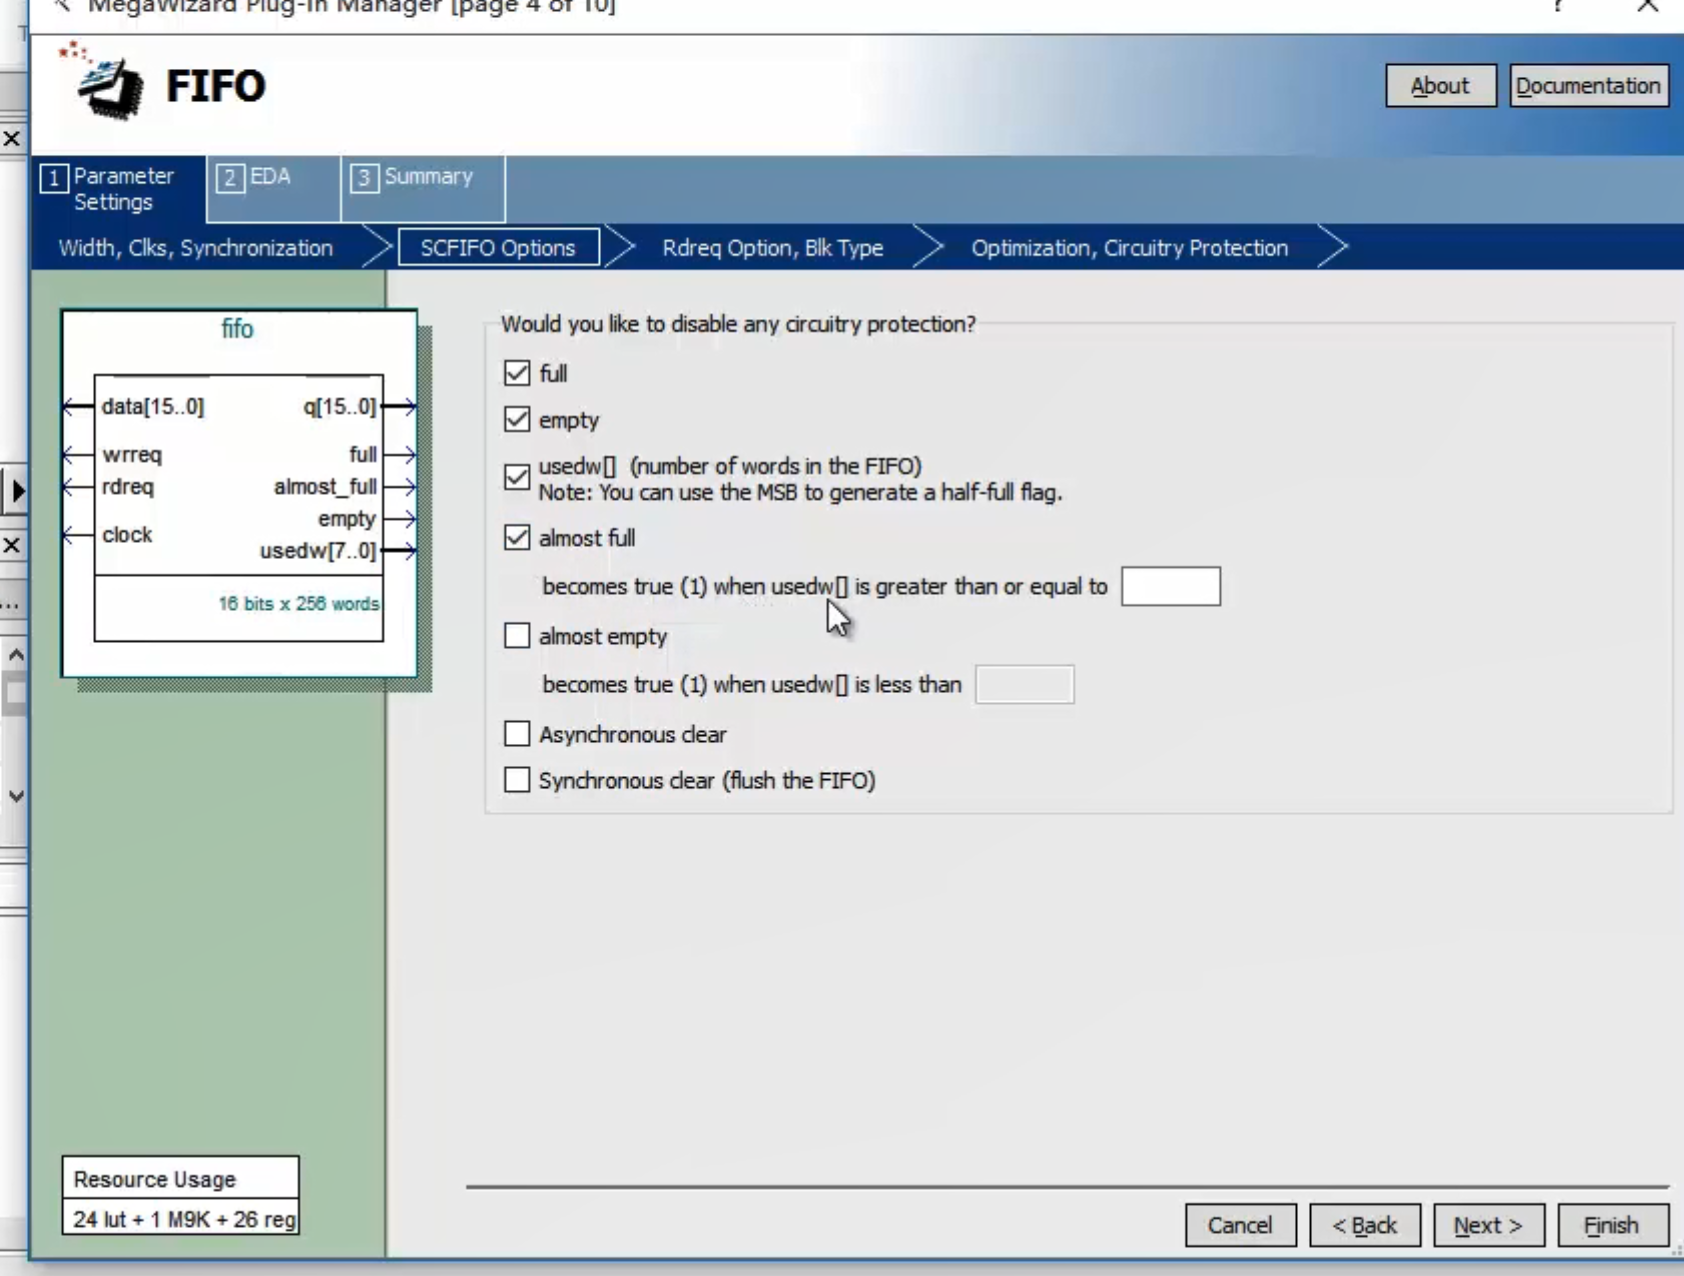Uncheck the 'empty' checkbox
The width and height of the screenshot is (1684, 1276).
coord(517,419)
